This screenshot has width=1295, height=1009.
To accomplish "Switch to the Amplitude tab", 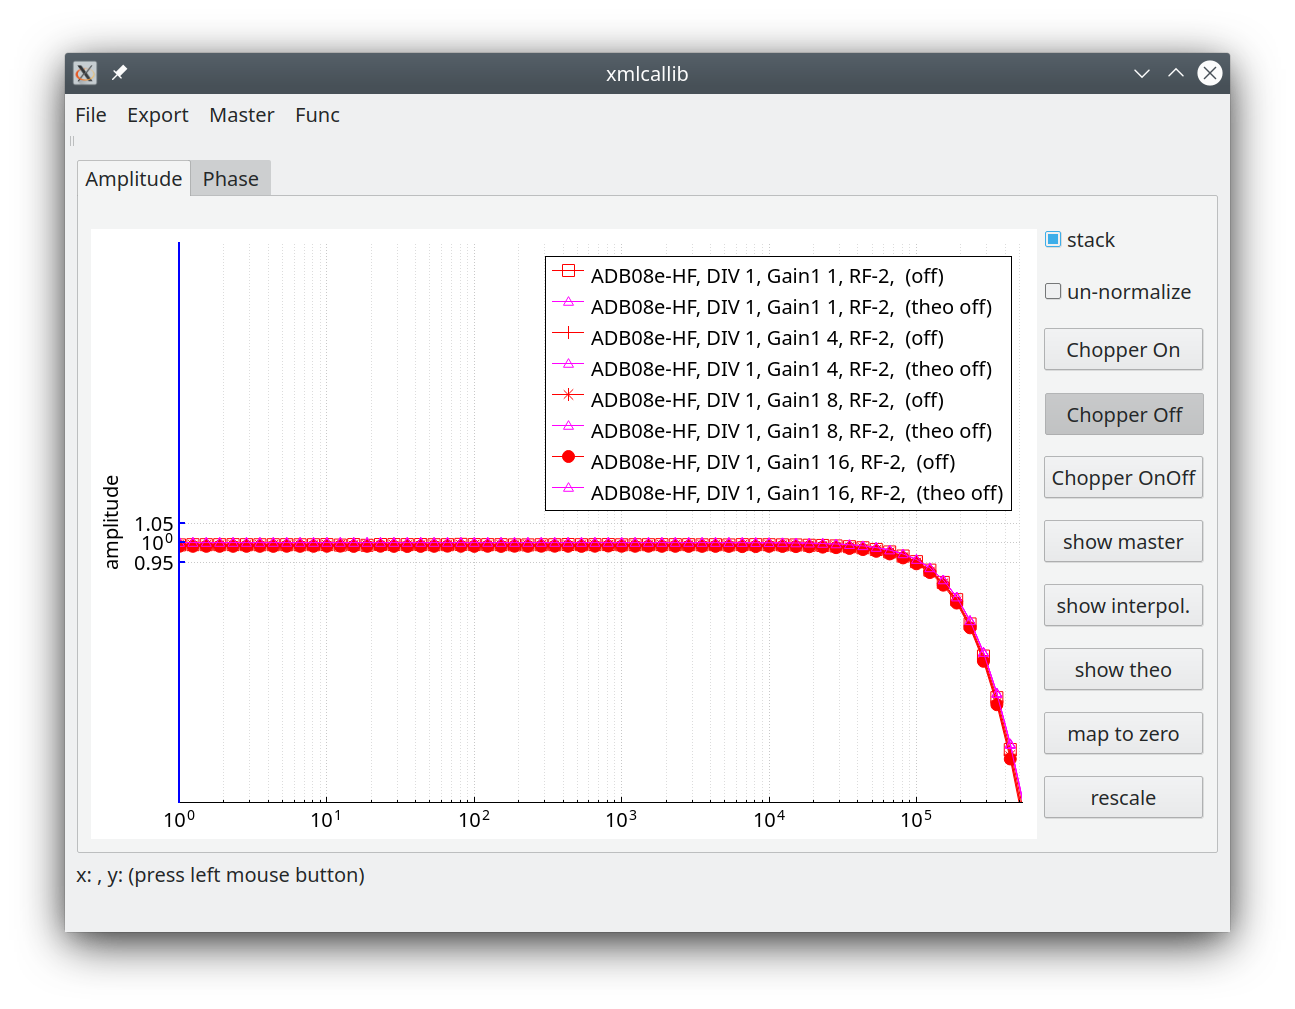I will tap(134, 179).
